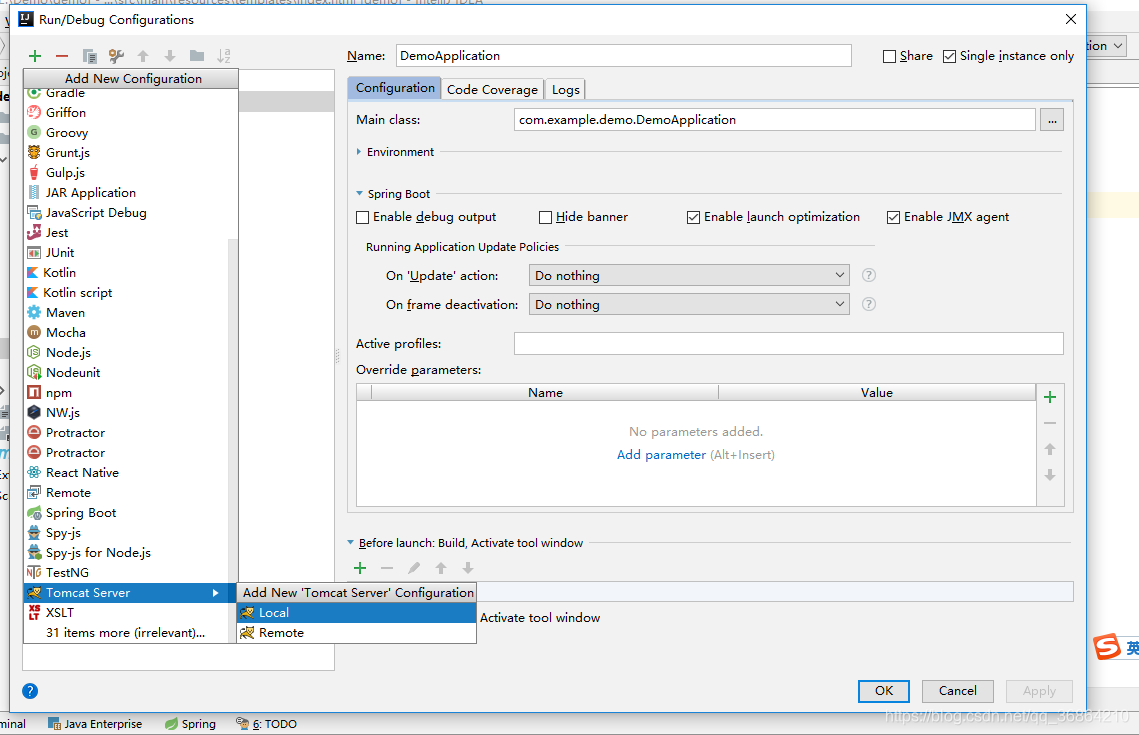Click the Copy Configuration toolbar icon
This screenshot has height=735, width=1139.
coord(89,56)
